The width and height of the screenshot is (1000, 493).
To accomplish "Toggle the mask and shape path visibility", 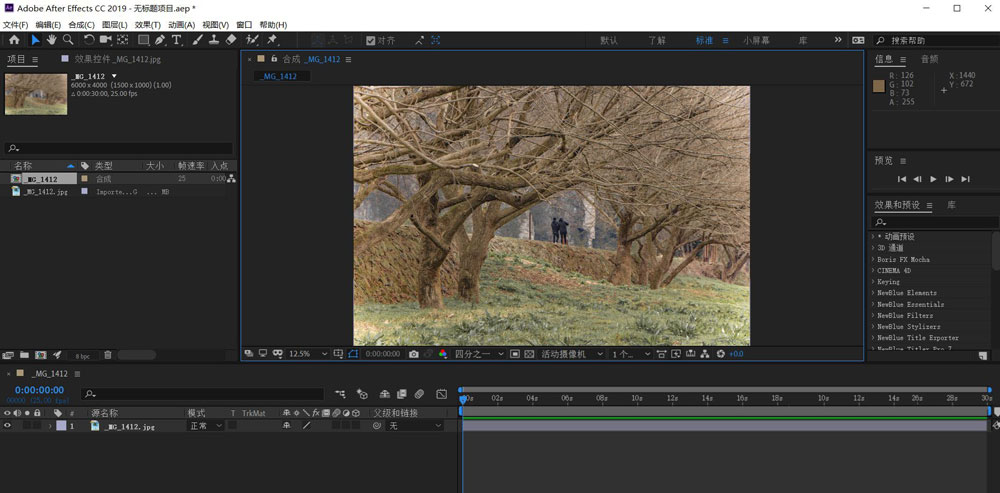I will tap(353, 354).
